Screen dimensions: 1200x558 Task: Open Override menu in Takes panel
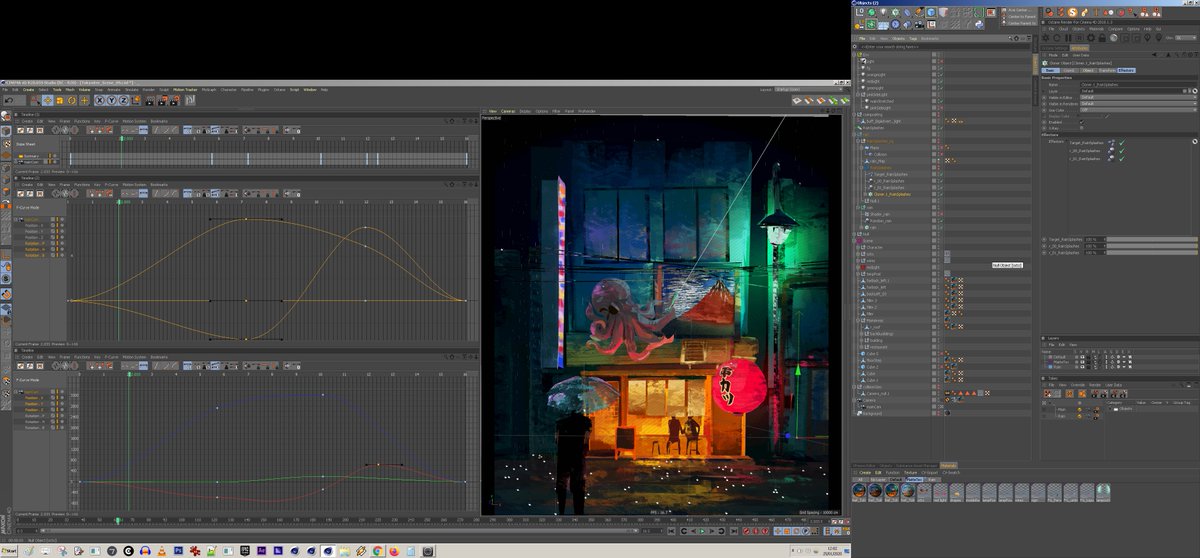[1078, 385]
